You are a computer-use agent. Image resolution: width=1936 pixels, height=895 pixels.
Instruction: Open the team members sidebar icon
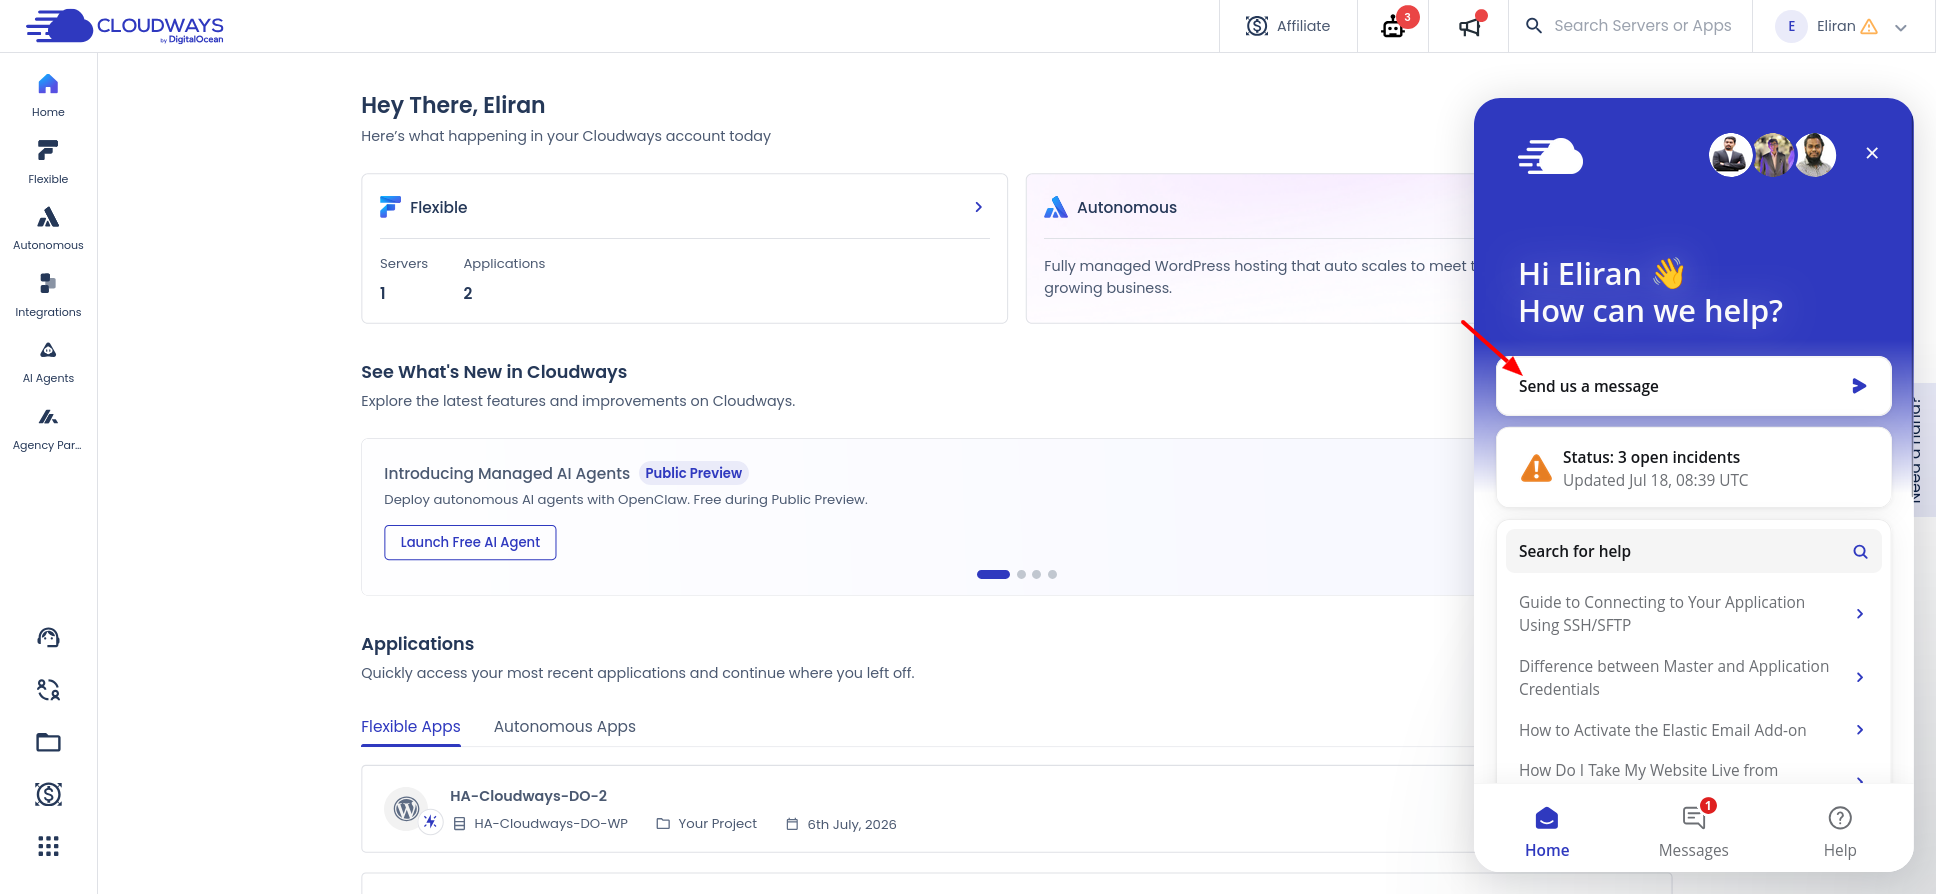48,690
